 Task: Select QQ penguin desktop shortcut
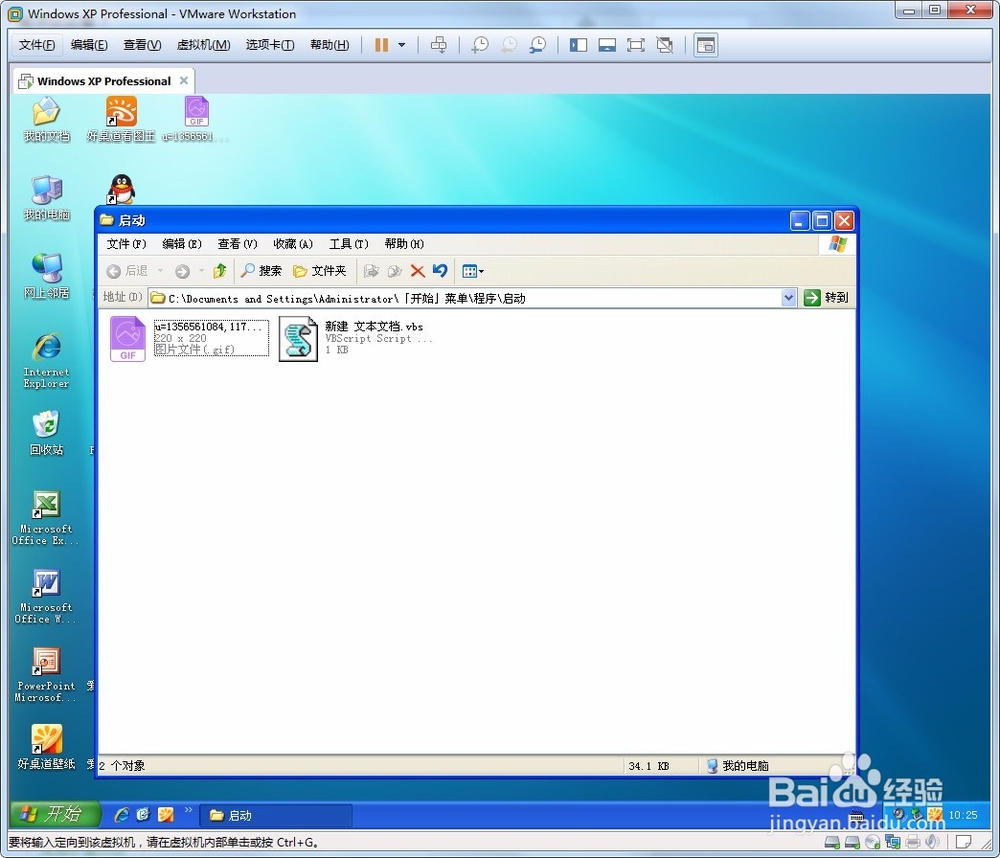[121, 189]
